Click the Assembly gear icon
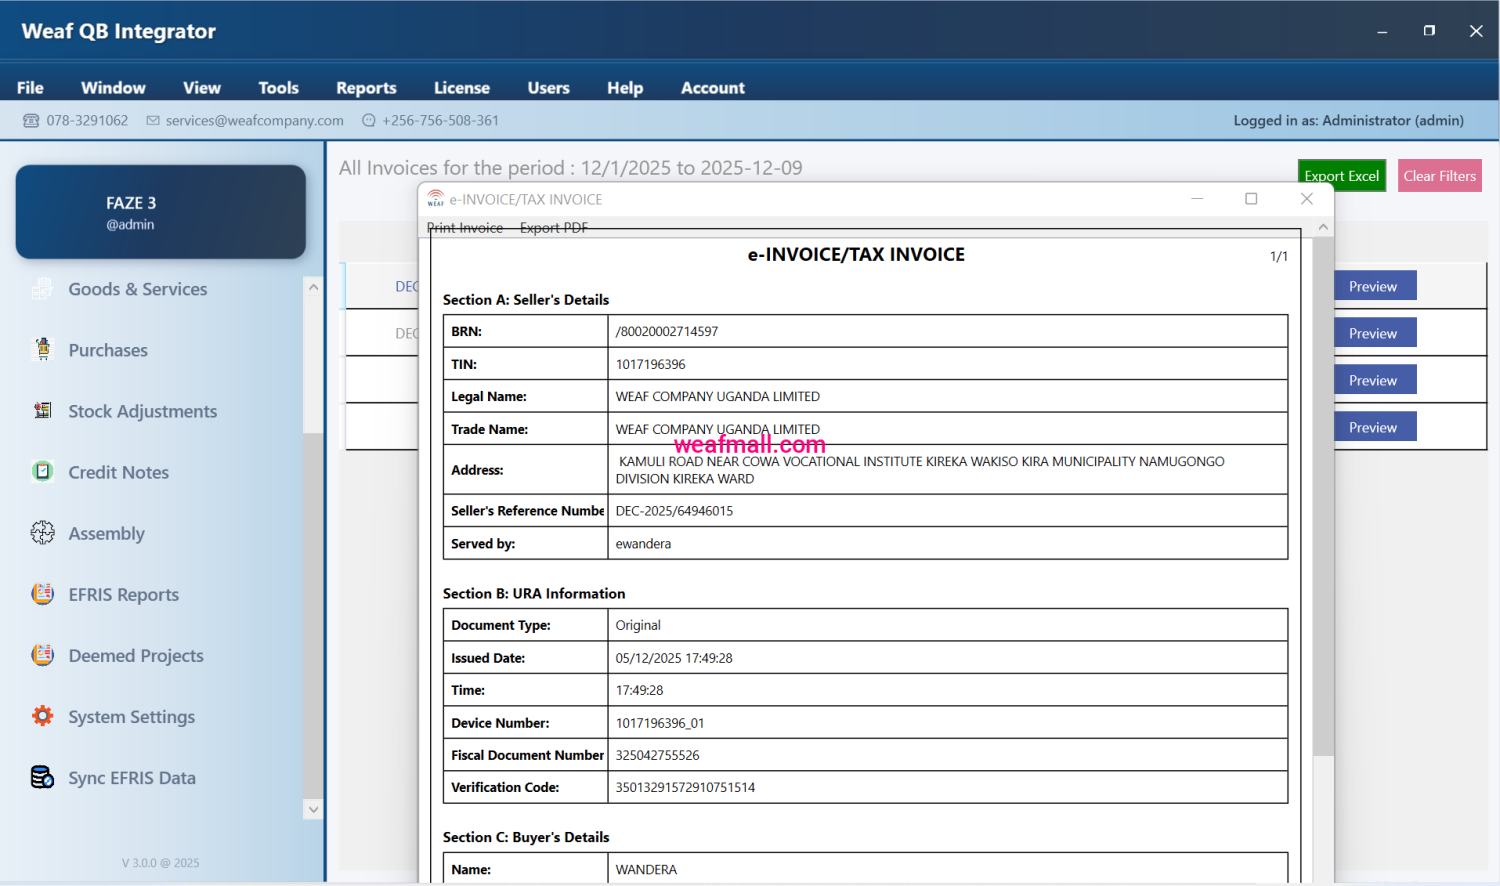Viewport: 1500px width, 886px height. point(42,533)
